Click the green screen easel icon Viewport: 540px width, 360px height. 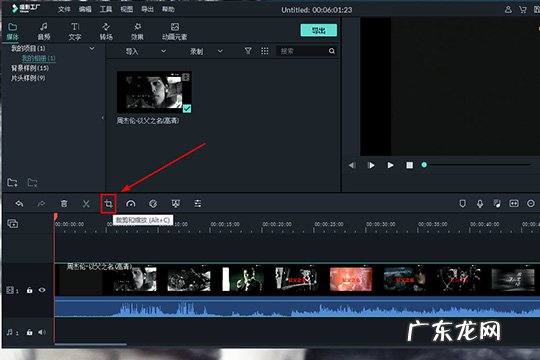(x=176, y=204)
